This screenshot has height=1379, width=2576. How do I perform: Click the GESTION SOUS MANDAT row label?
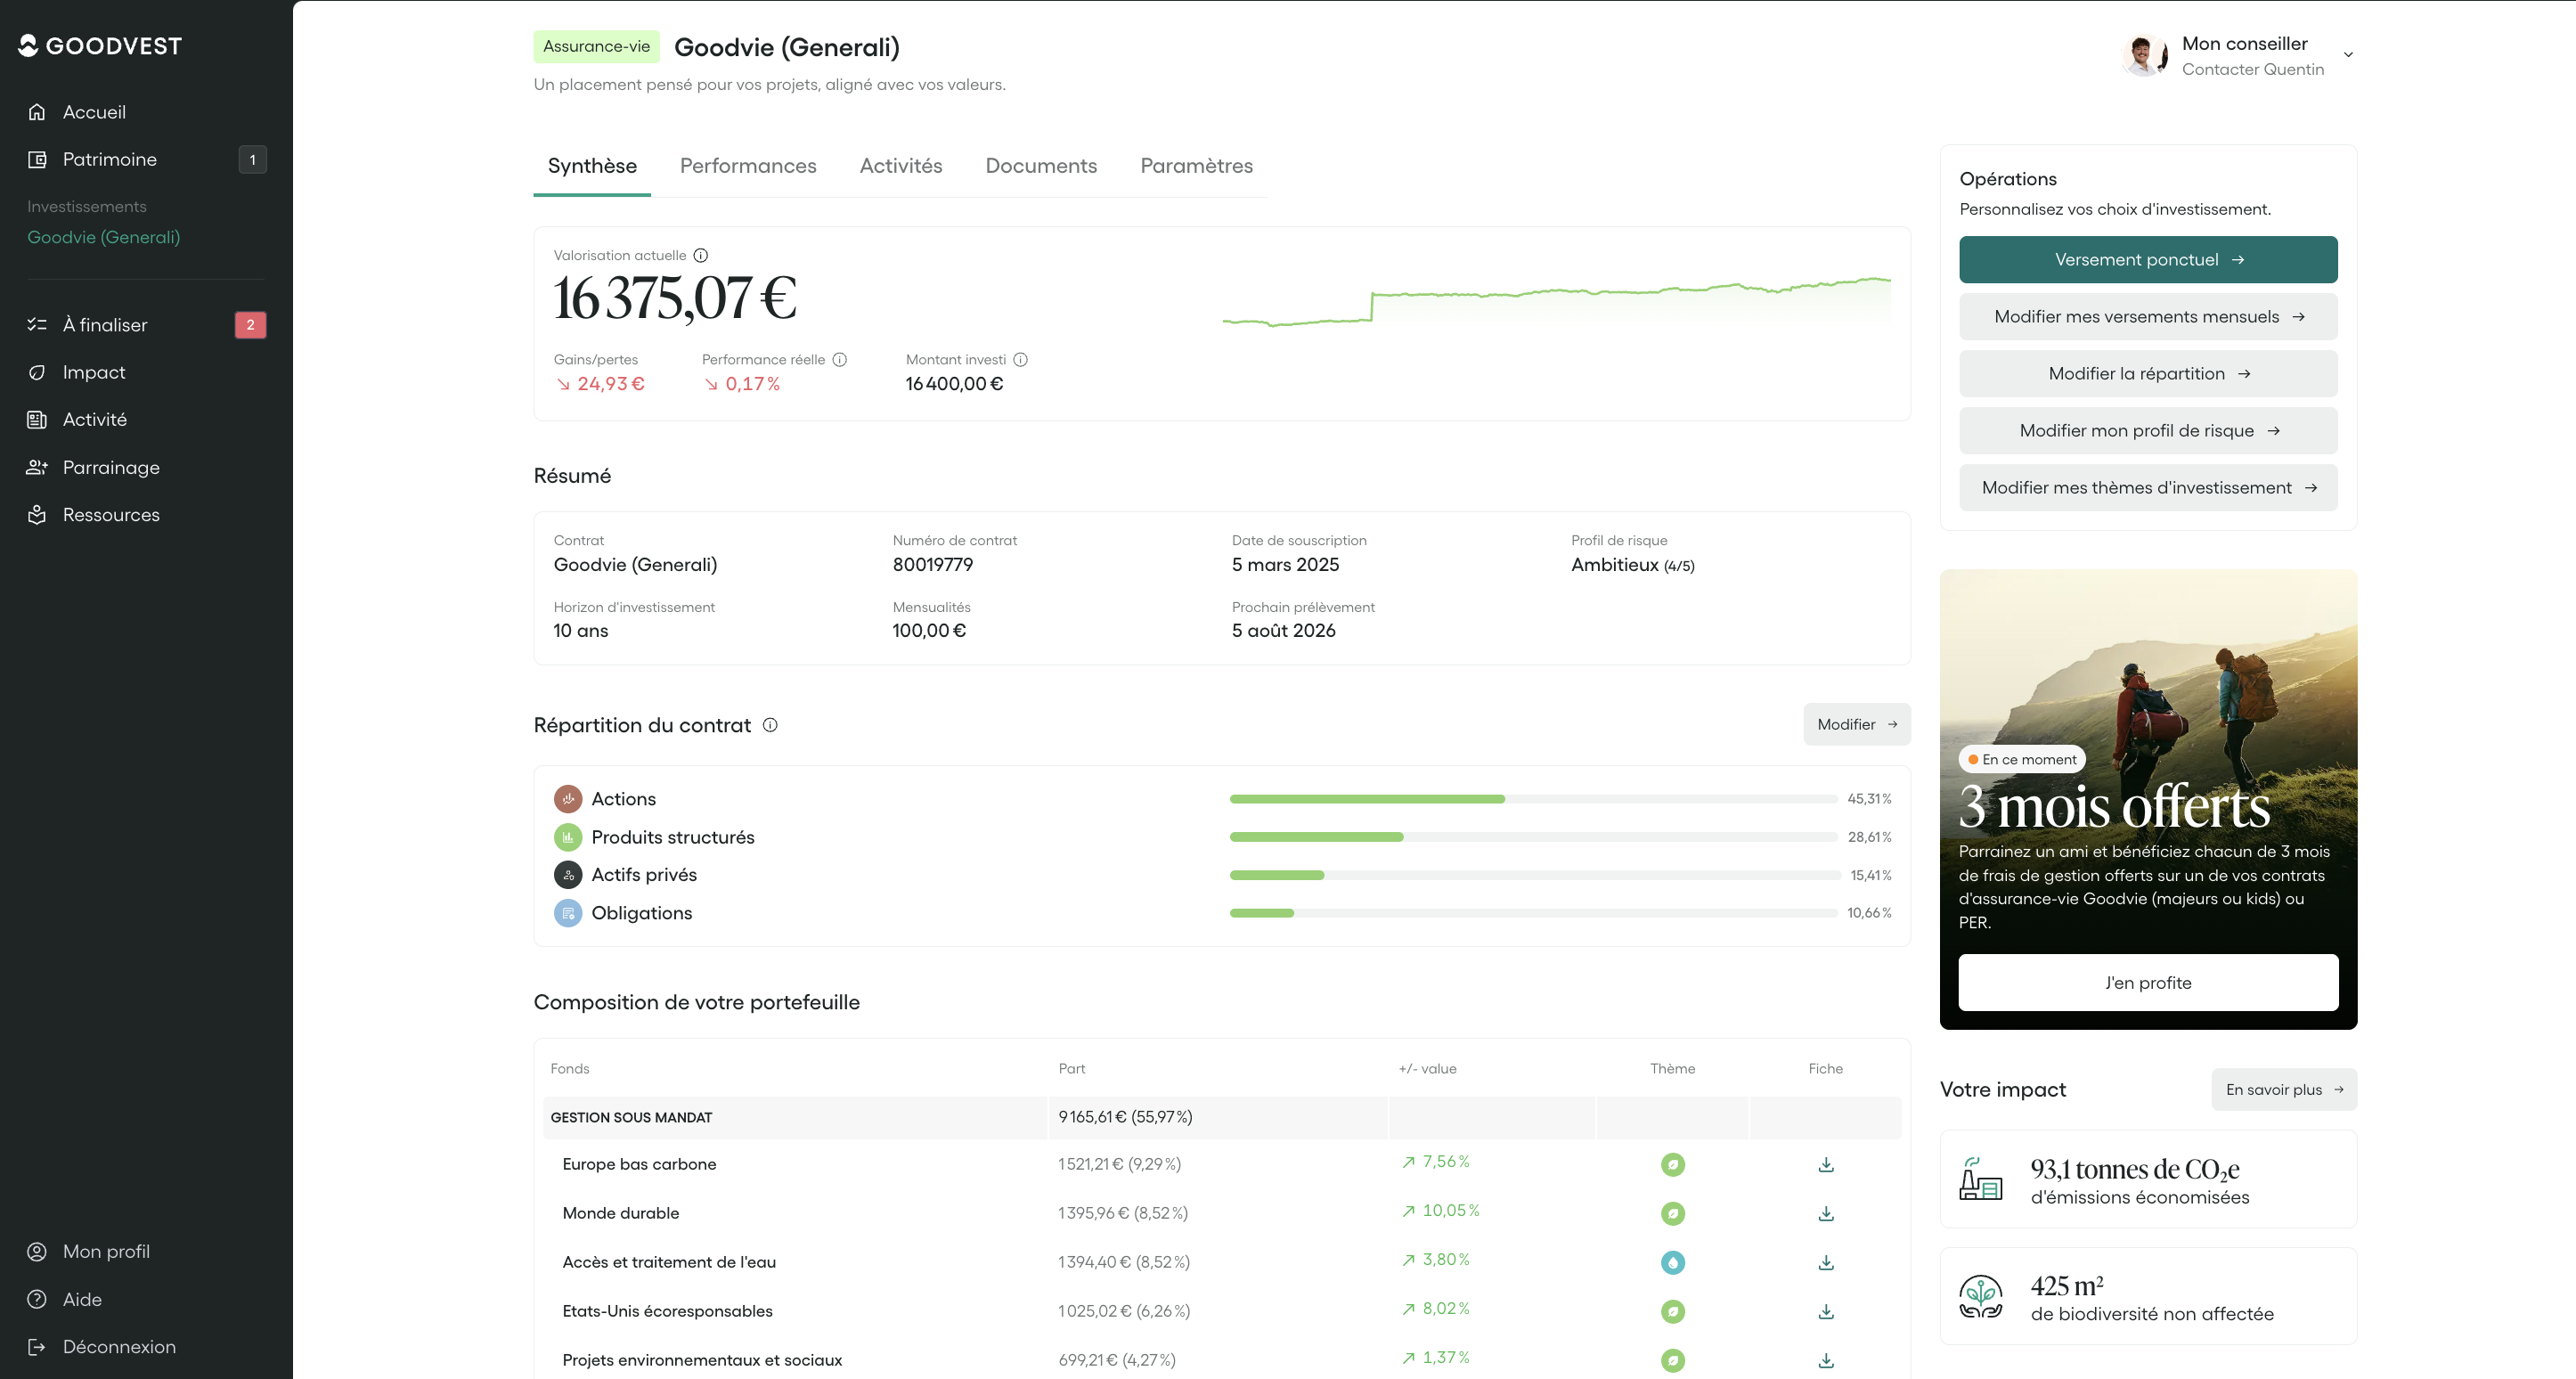(631, 1118)
